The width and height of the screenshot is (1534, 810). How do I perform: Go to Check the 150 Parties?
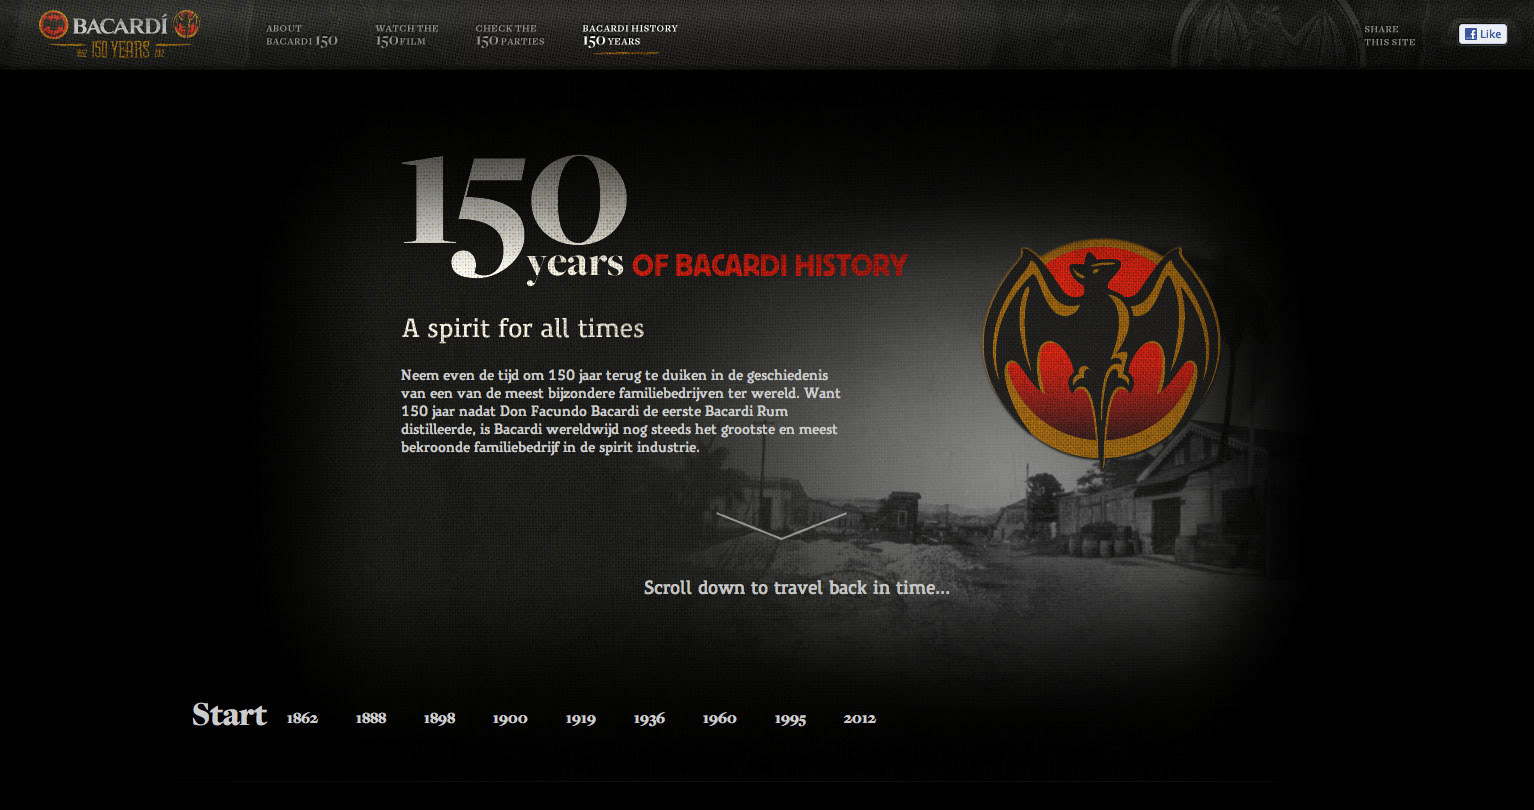click(510, 35)
